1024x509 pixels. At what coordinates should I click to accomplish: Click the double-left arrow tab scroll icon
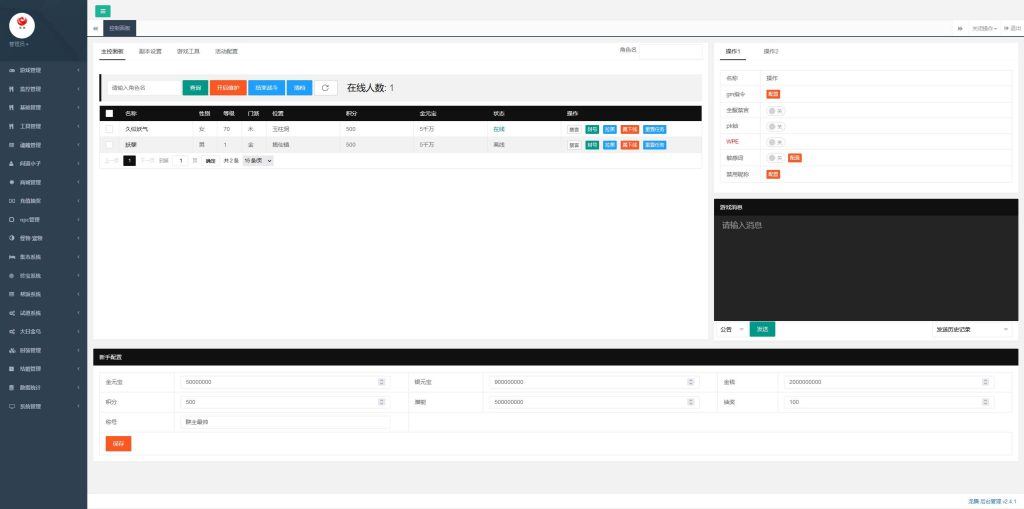point(95,28)
